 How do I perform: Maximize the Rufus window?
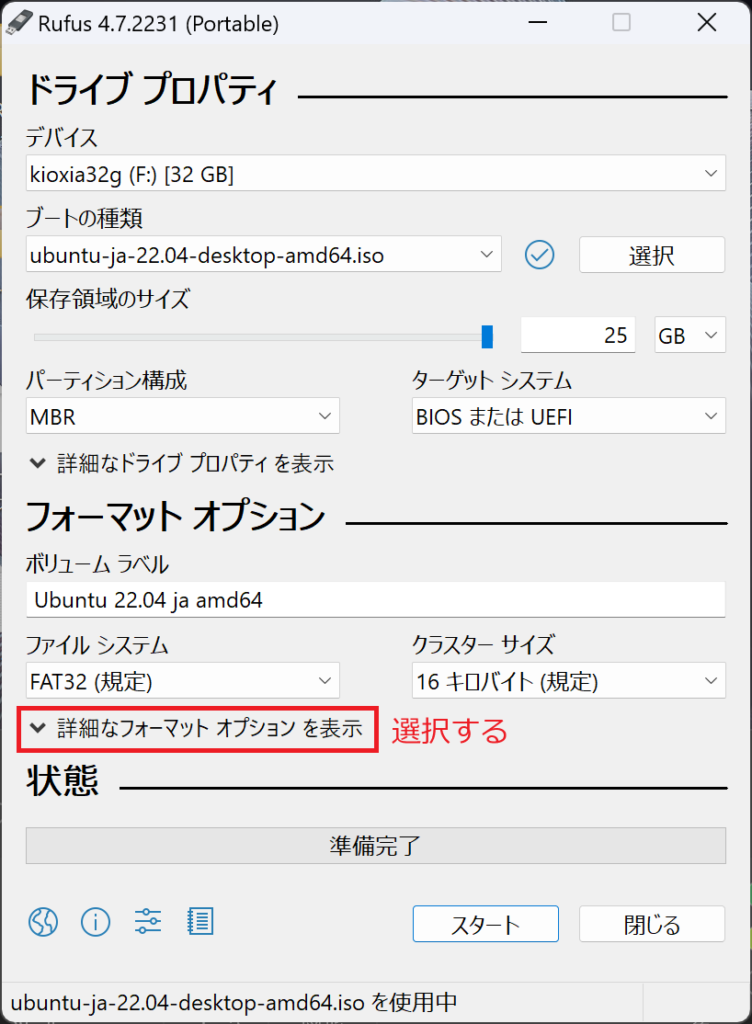click(621, 23)
